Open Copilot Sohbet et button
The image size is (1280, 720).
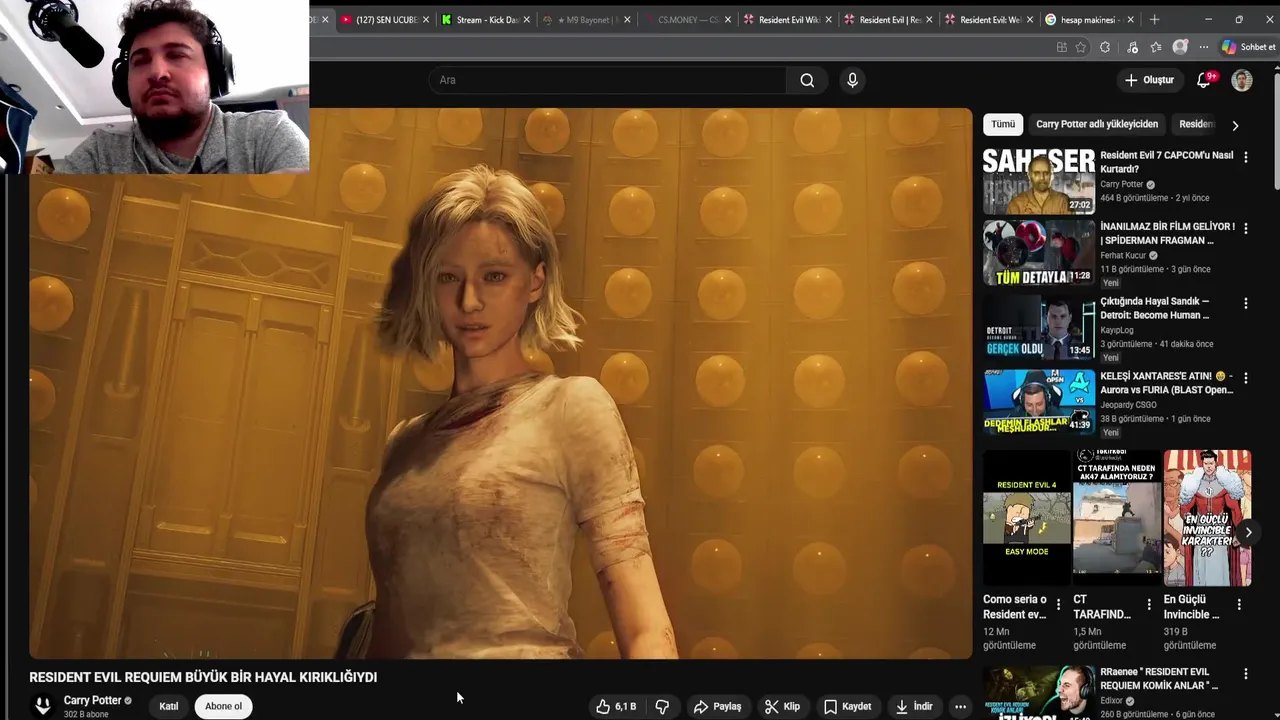tap(1249, 47)
